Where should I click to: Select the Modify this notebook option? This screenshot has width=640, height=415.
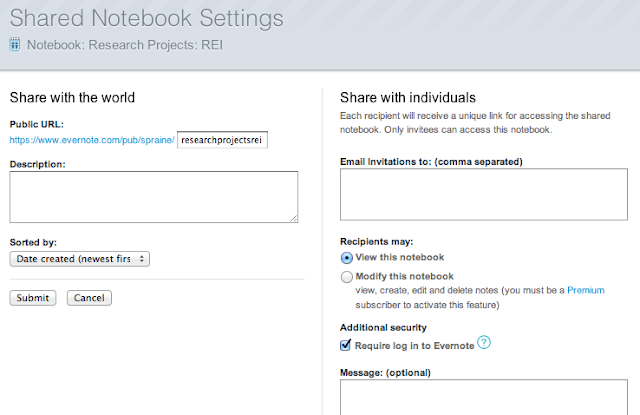(347, 277)
